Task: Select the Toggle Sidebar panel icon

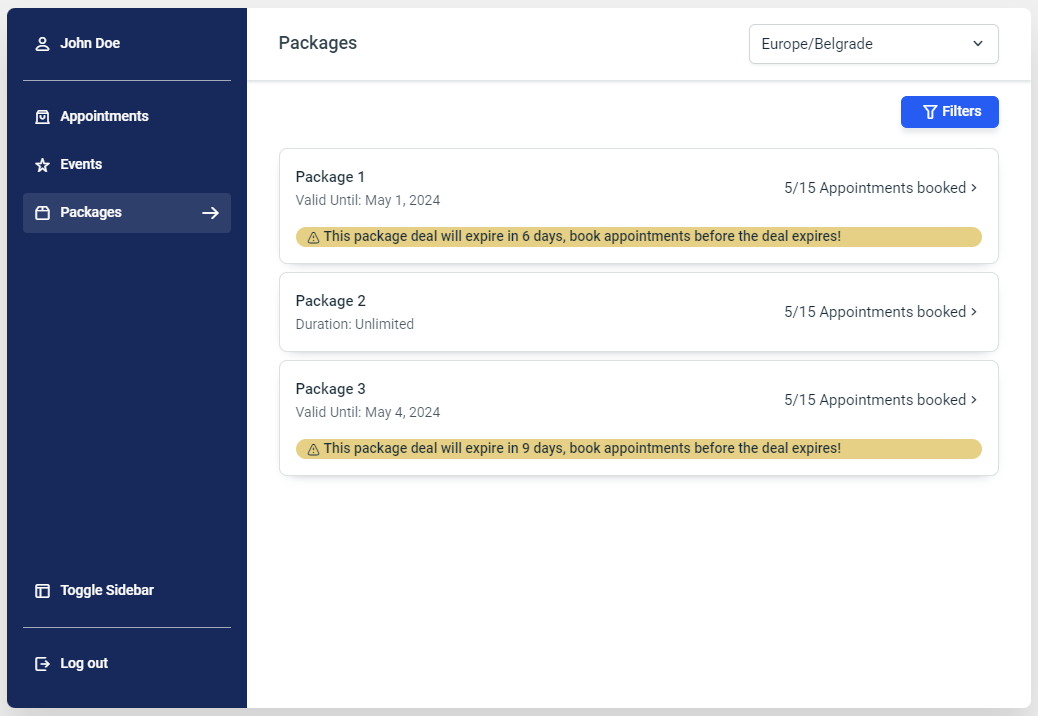Action: click(42, 590)
